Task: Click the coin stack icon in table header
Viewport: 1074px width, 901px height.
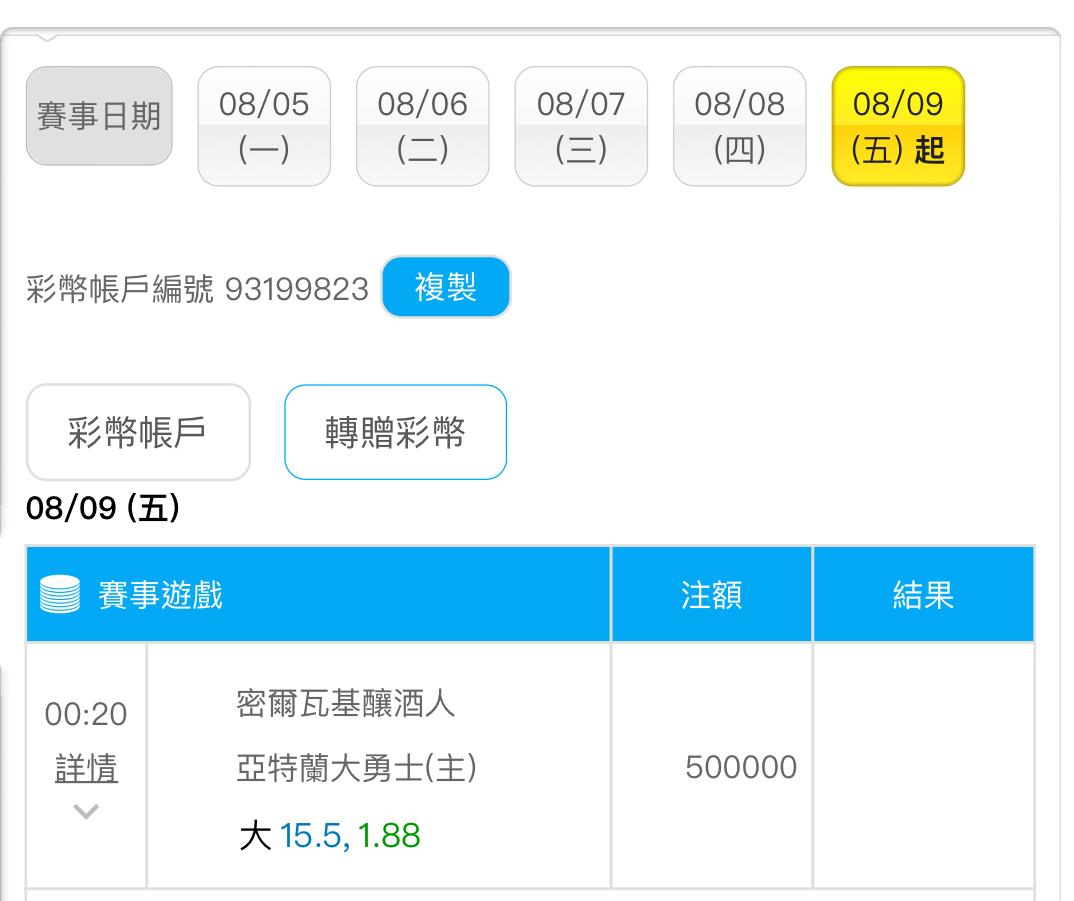Action: pos(60,594)
